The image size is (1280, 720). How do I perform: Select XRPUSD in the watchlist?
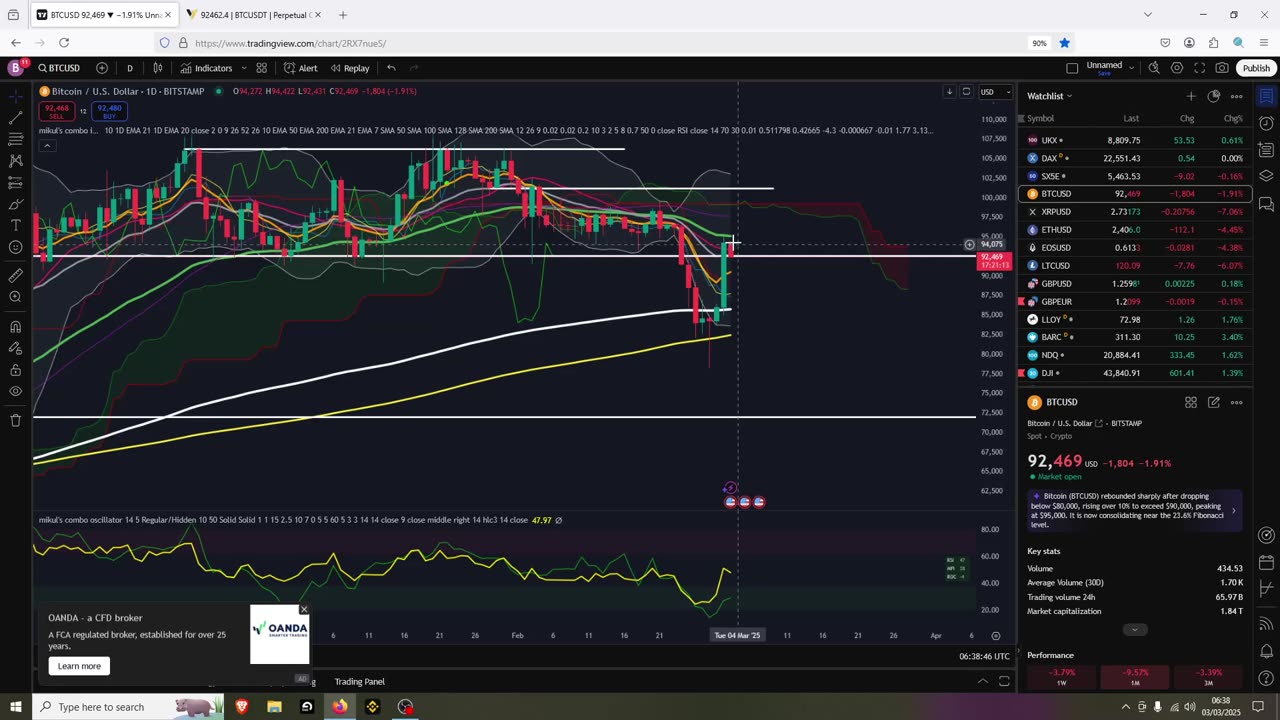(x=1135, y=212)
